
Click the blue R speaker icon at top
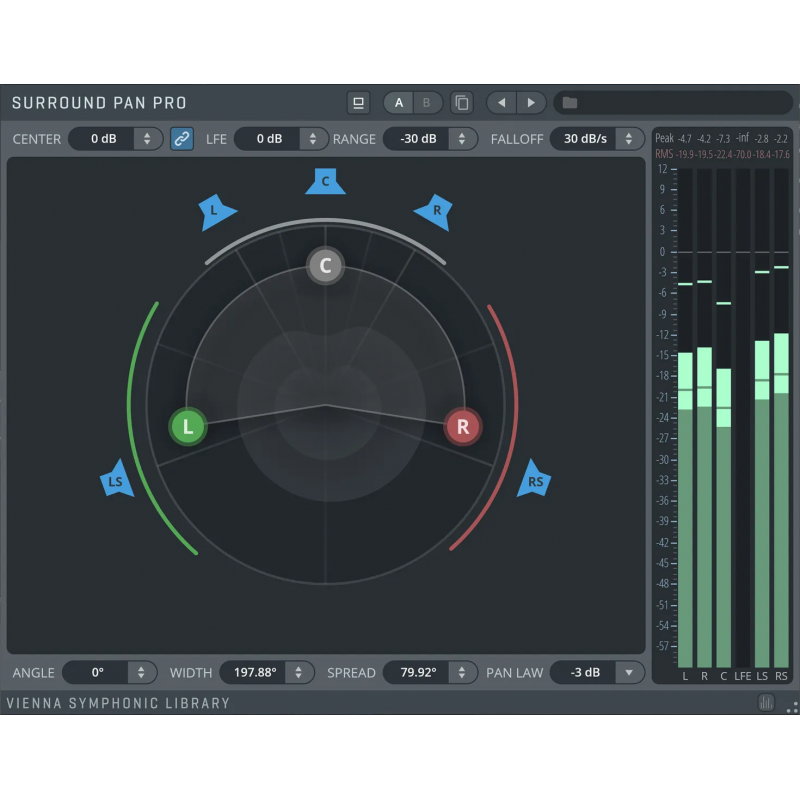(435, 211)
